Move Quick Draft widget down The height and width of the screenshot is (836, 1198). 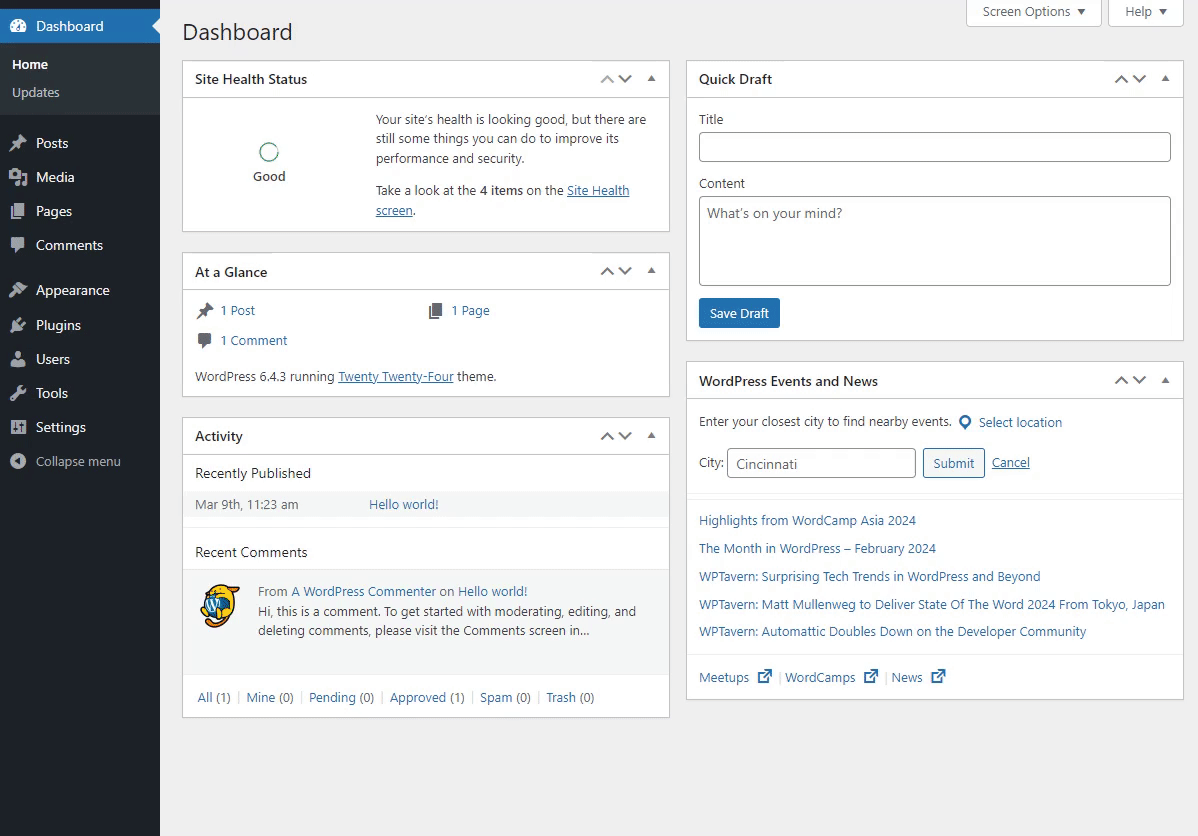coord(1139,79)
